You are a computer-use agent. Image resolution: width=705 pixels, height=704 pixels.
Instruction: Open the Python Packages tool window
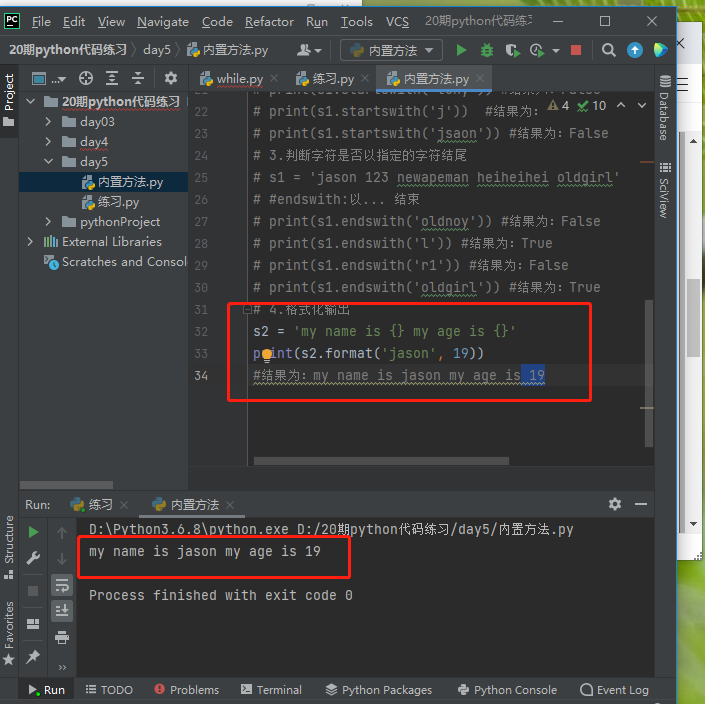[379, 690]
